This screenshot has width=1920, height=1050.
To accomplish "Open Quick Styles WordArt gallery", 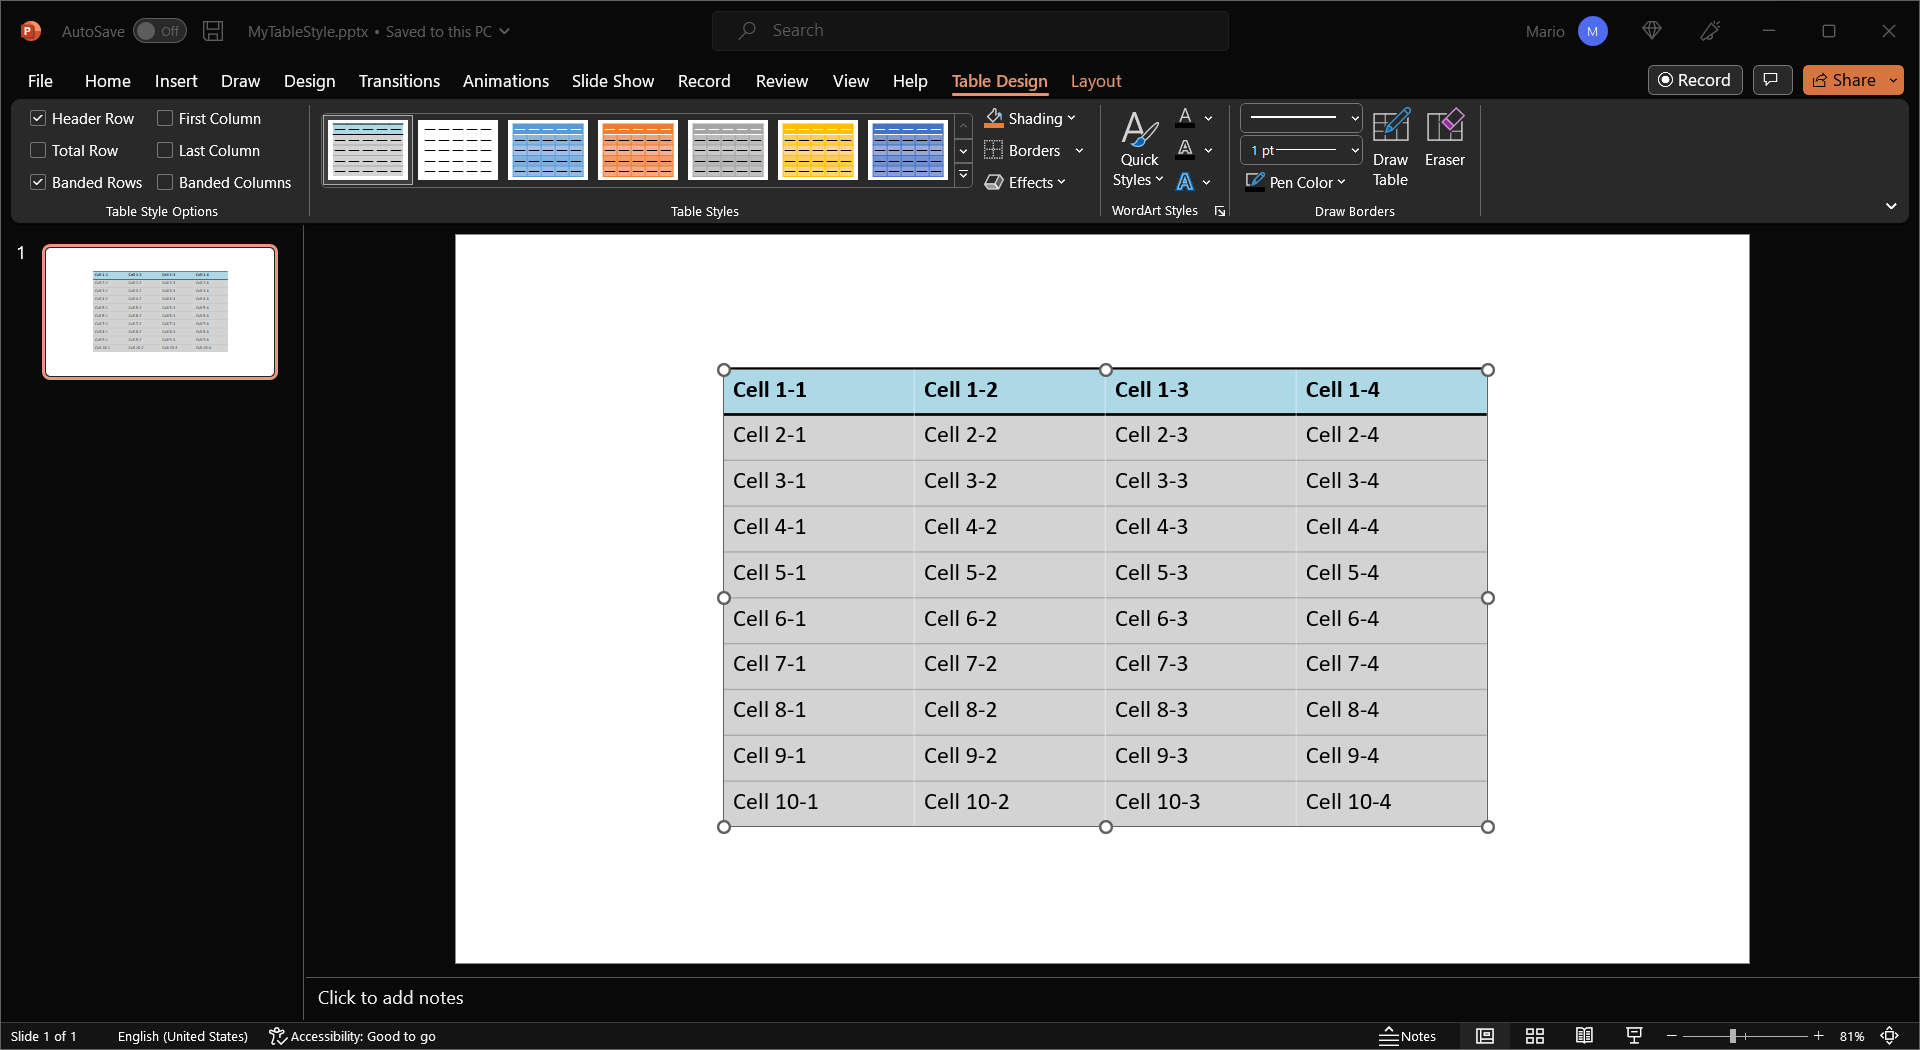I will [x=1138, y=150].
